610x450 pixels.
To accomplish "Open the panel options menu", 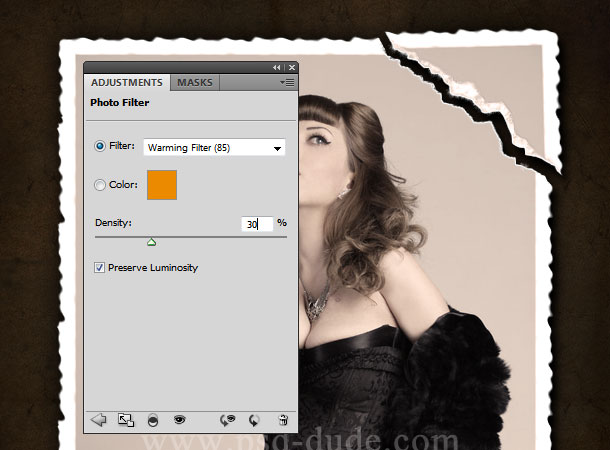I will tap(287, 82).
